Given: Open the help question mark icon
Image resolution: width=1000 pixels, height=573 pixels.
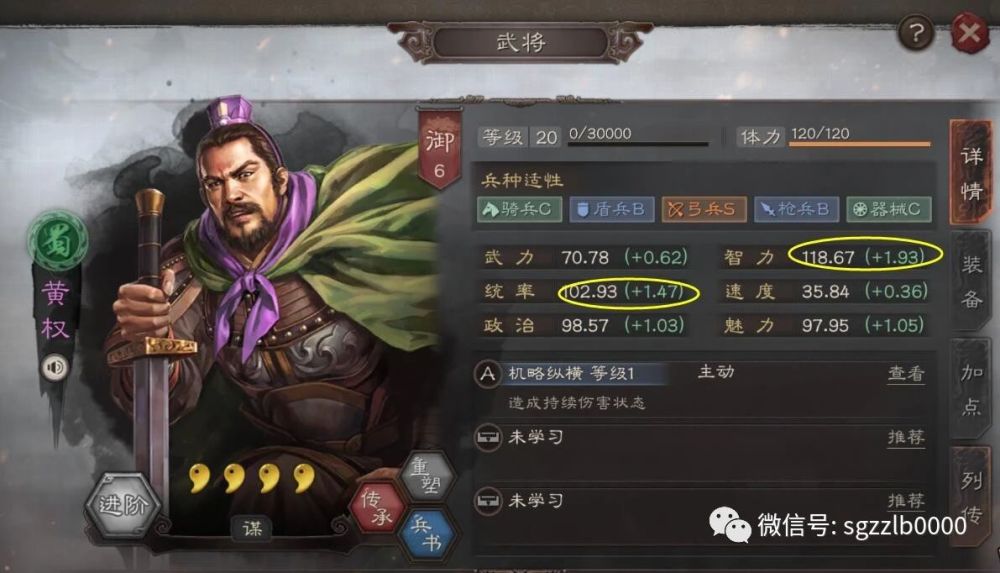Looking at the screenshot, I should click(916, 31).
